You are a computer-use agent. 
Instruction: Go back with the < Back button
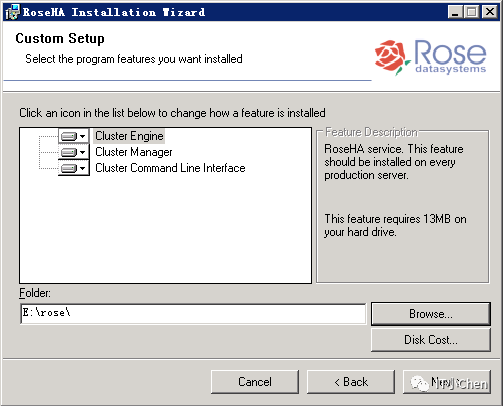(351, 382)
